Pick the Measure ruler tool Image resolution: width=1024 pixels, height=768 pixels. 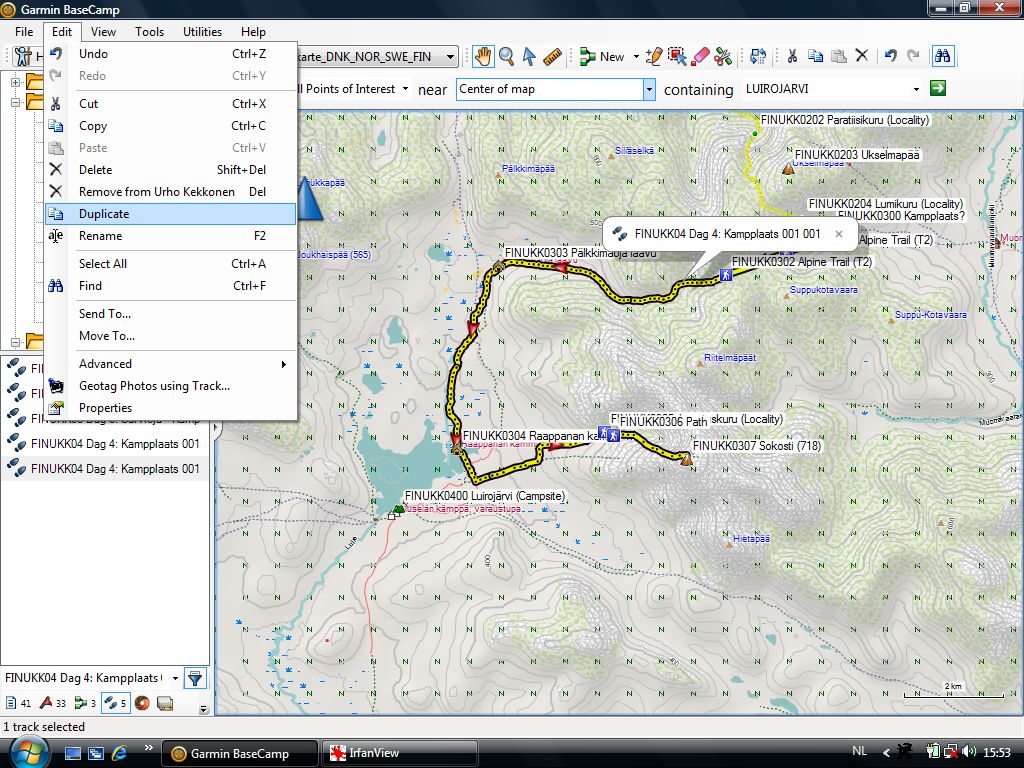[552, 57]
